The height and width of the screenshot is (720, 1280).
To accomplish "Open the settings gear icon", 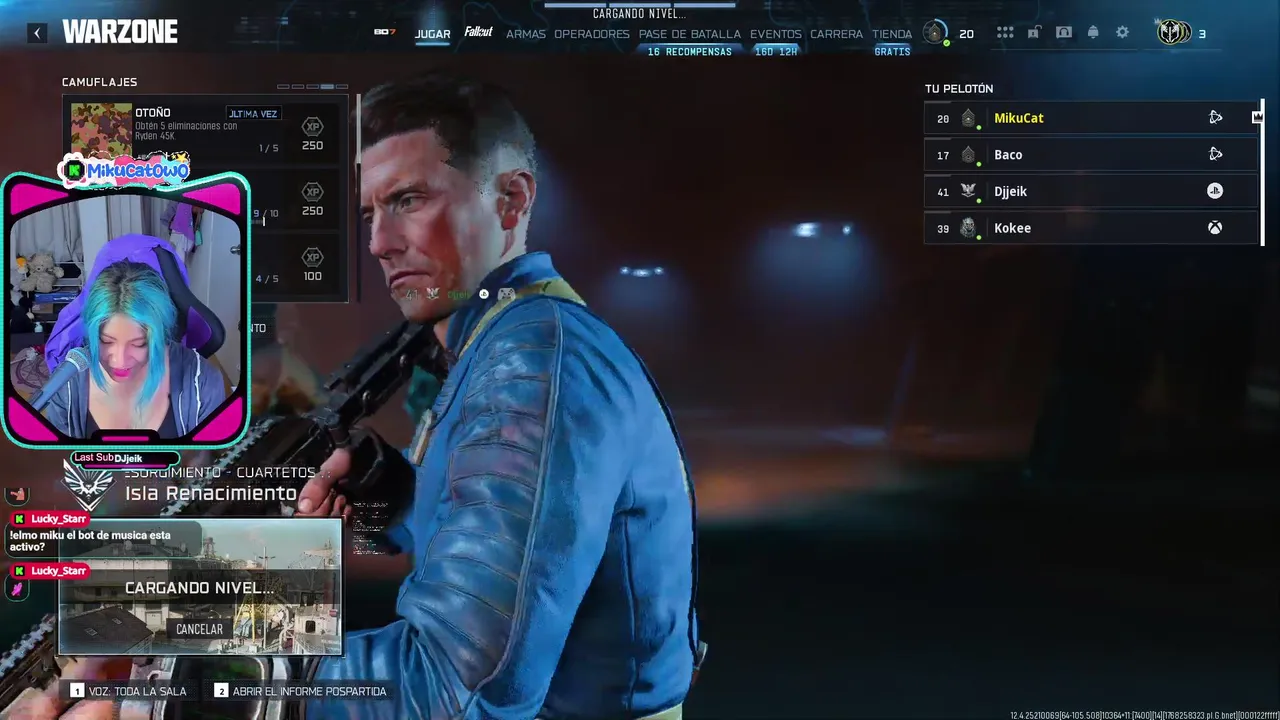I will [x=1122, y=33].
